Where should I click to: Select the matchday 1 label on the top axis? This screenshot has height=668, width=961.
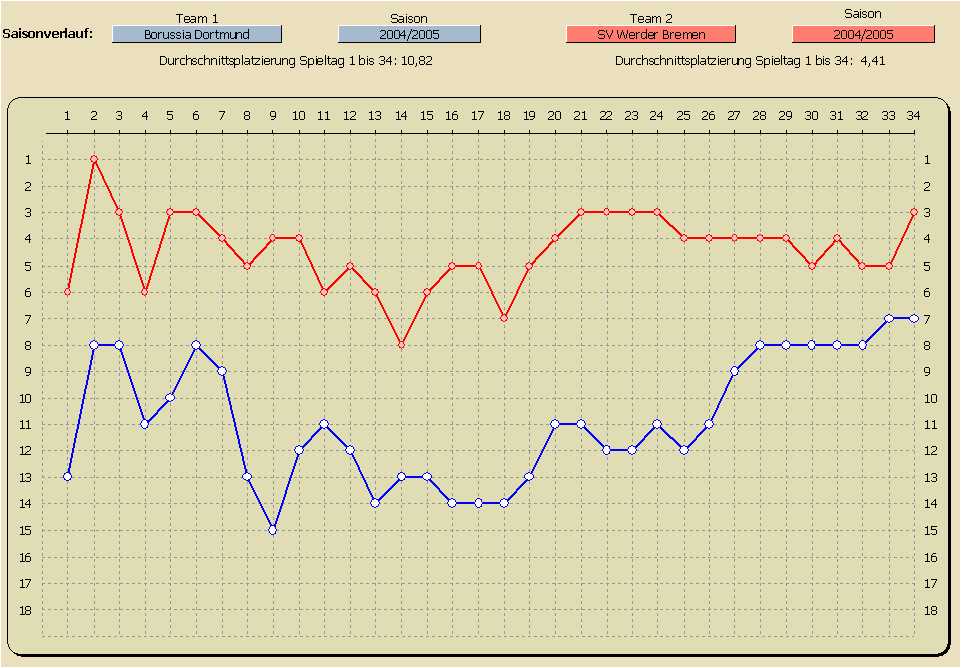tap(67, 115)
